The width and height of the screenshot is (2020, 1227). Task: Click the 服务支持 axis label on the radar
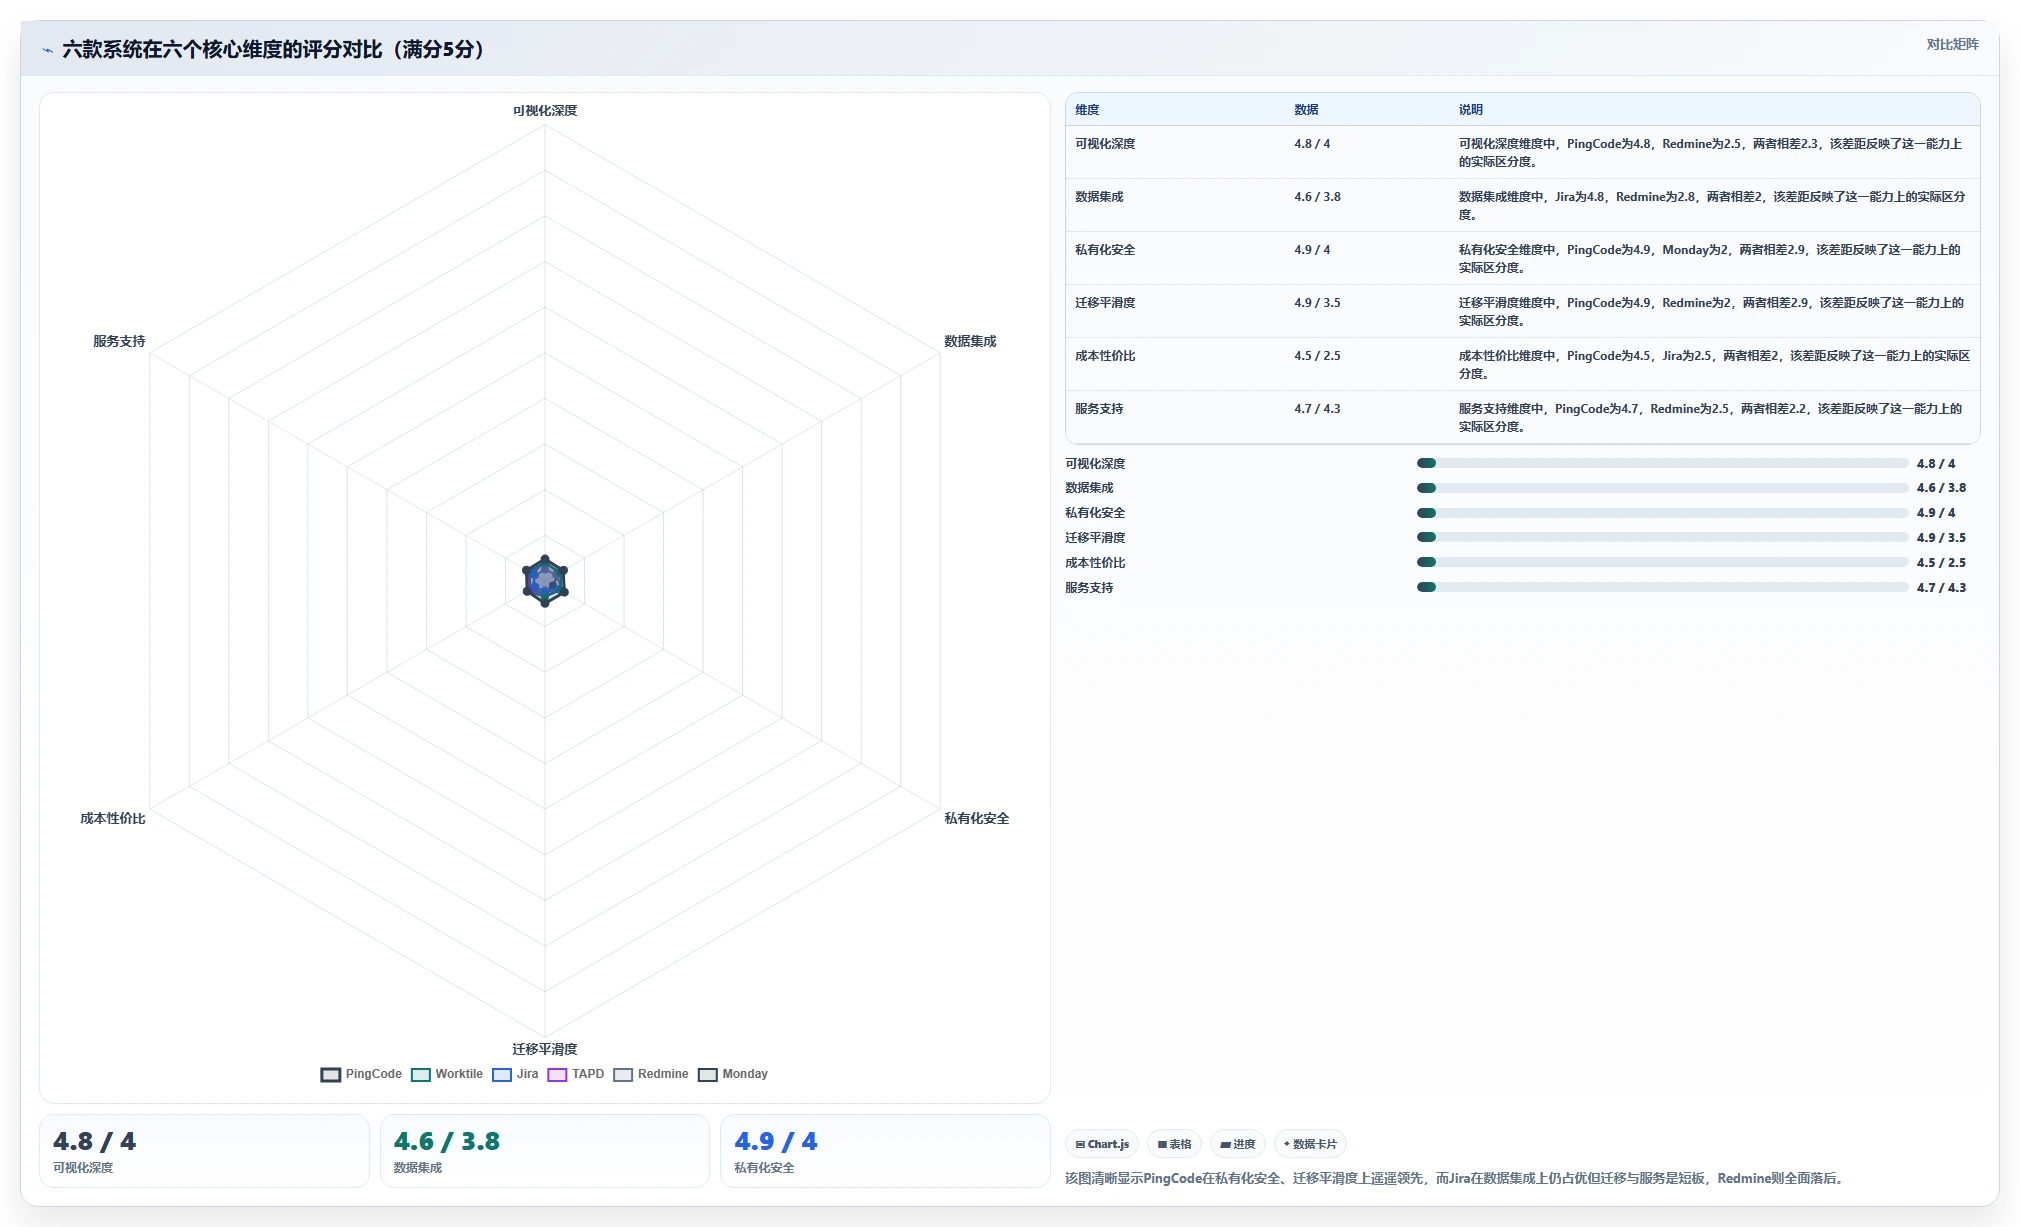tap(119, 342)
